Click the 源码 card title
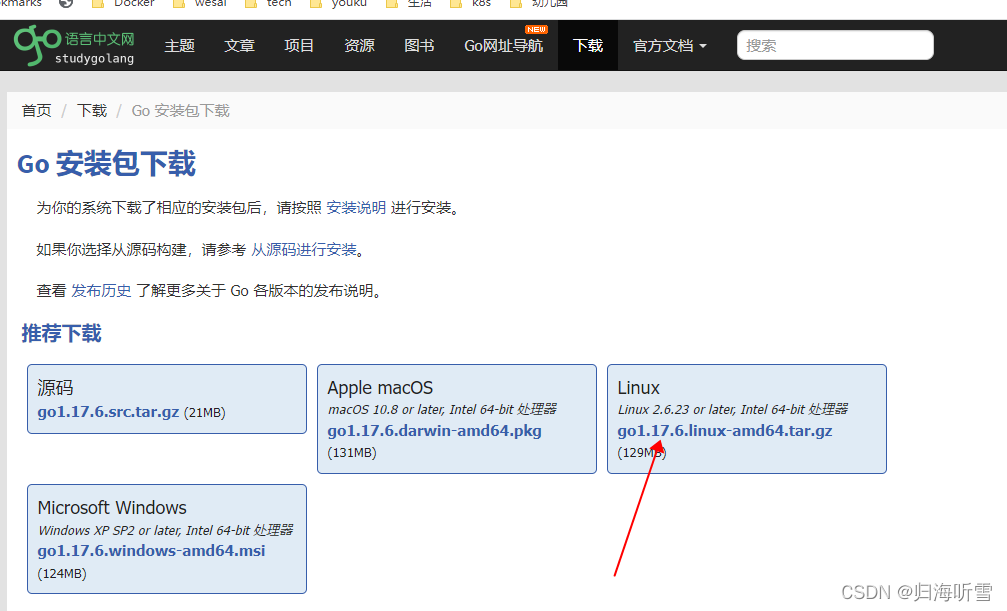The image size is (1007, 611). tap(55, 387)
